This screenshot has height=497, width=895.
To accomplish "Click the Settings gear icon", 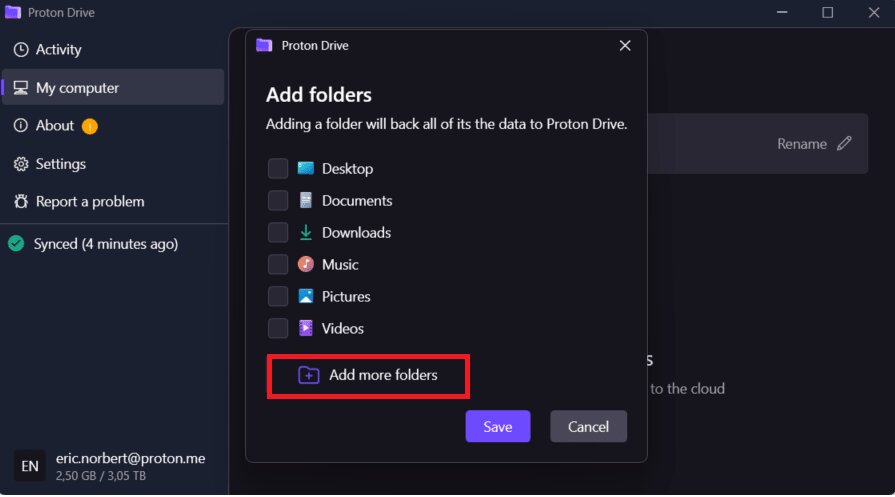I will coord(21,164).
